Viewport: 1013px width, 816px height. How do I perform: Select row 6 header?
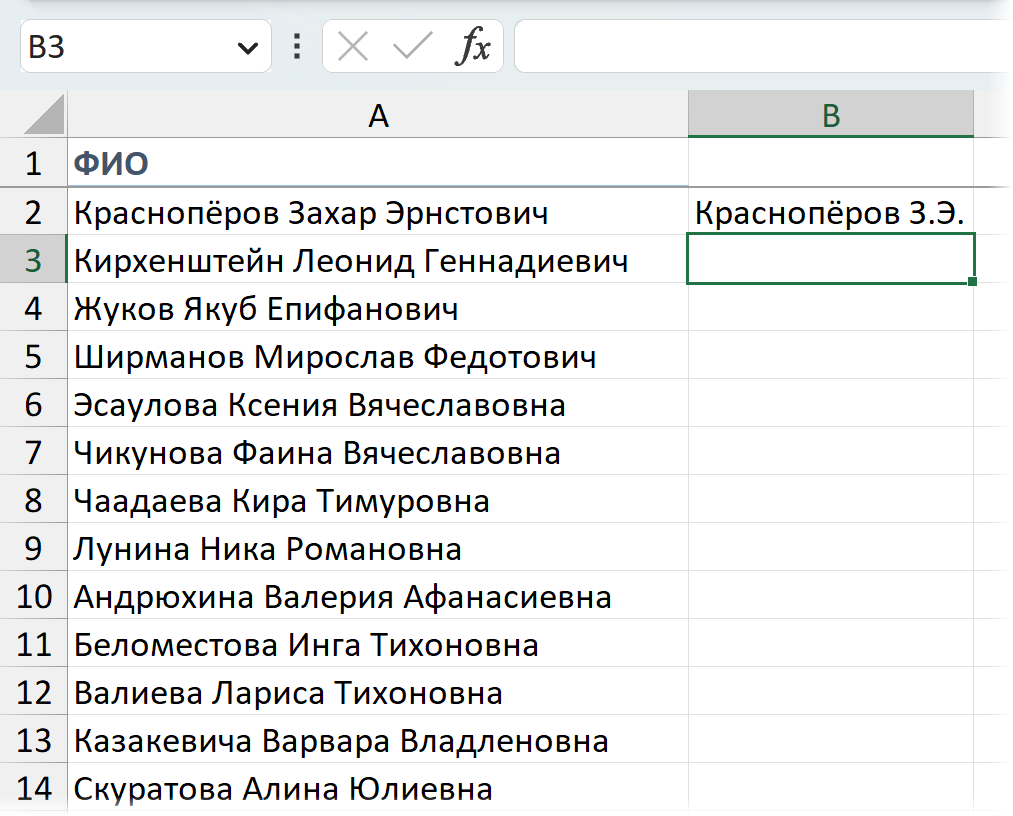[33, 404]
